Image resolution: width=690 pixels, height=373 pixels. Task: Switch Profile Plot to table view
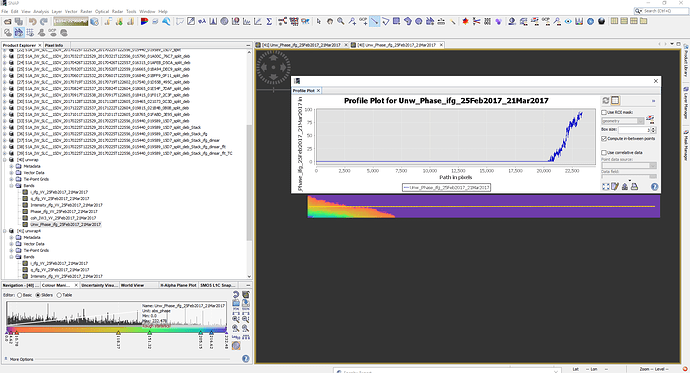pos(615,101)
